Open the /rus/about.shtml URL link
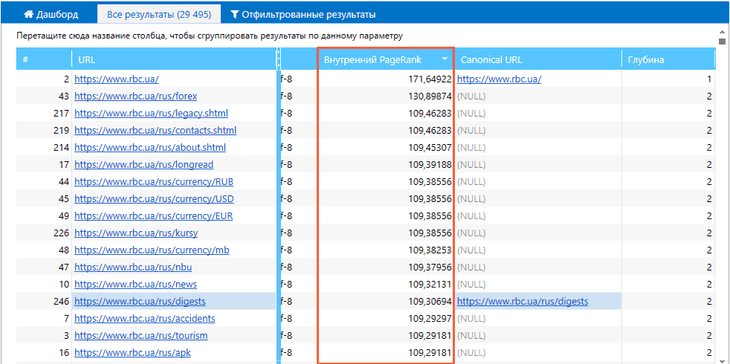Screen dimensions: 730x364 (150, 148)
